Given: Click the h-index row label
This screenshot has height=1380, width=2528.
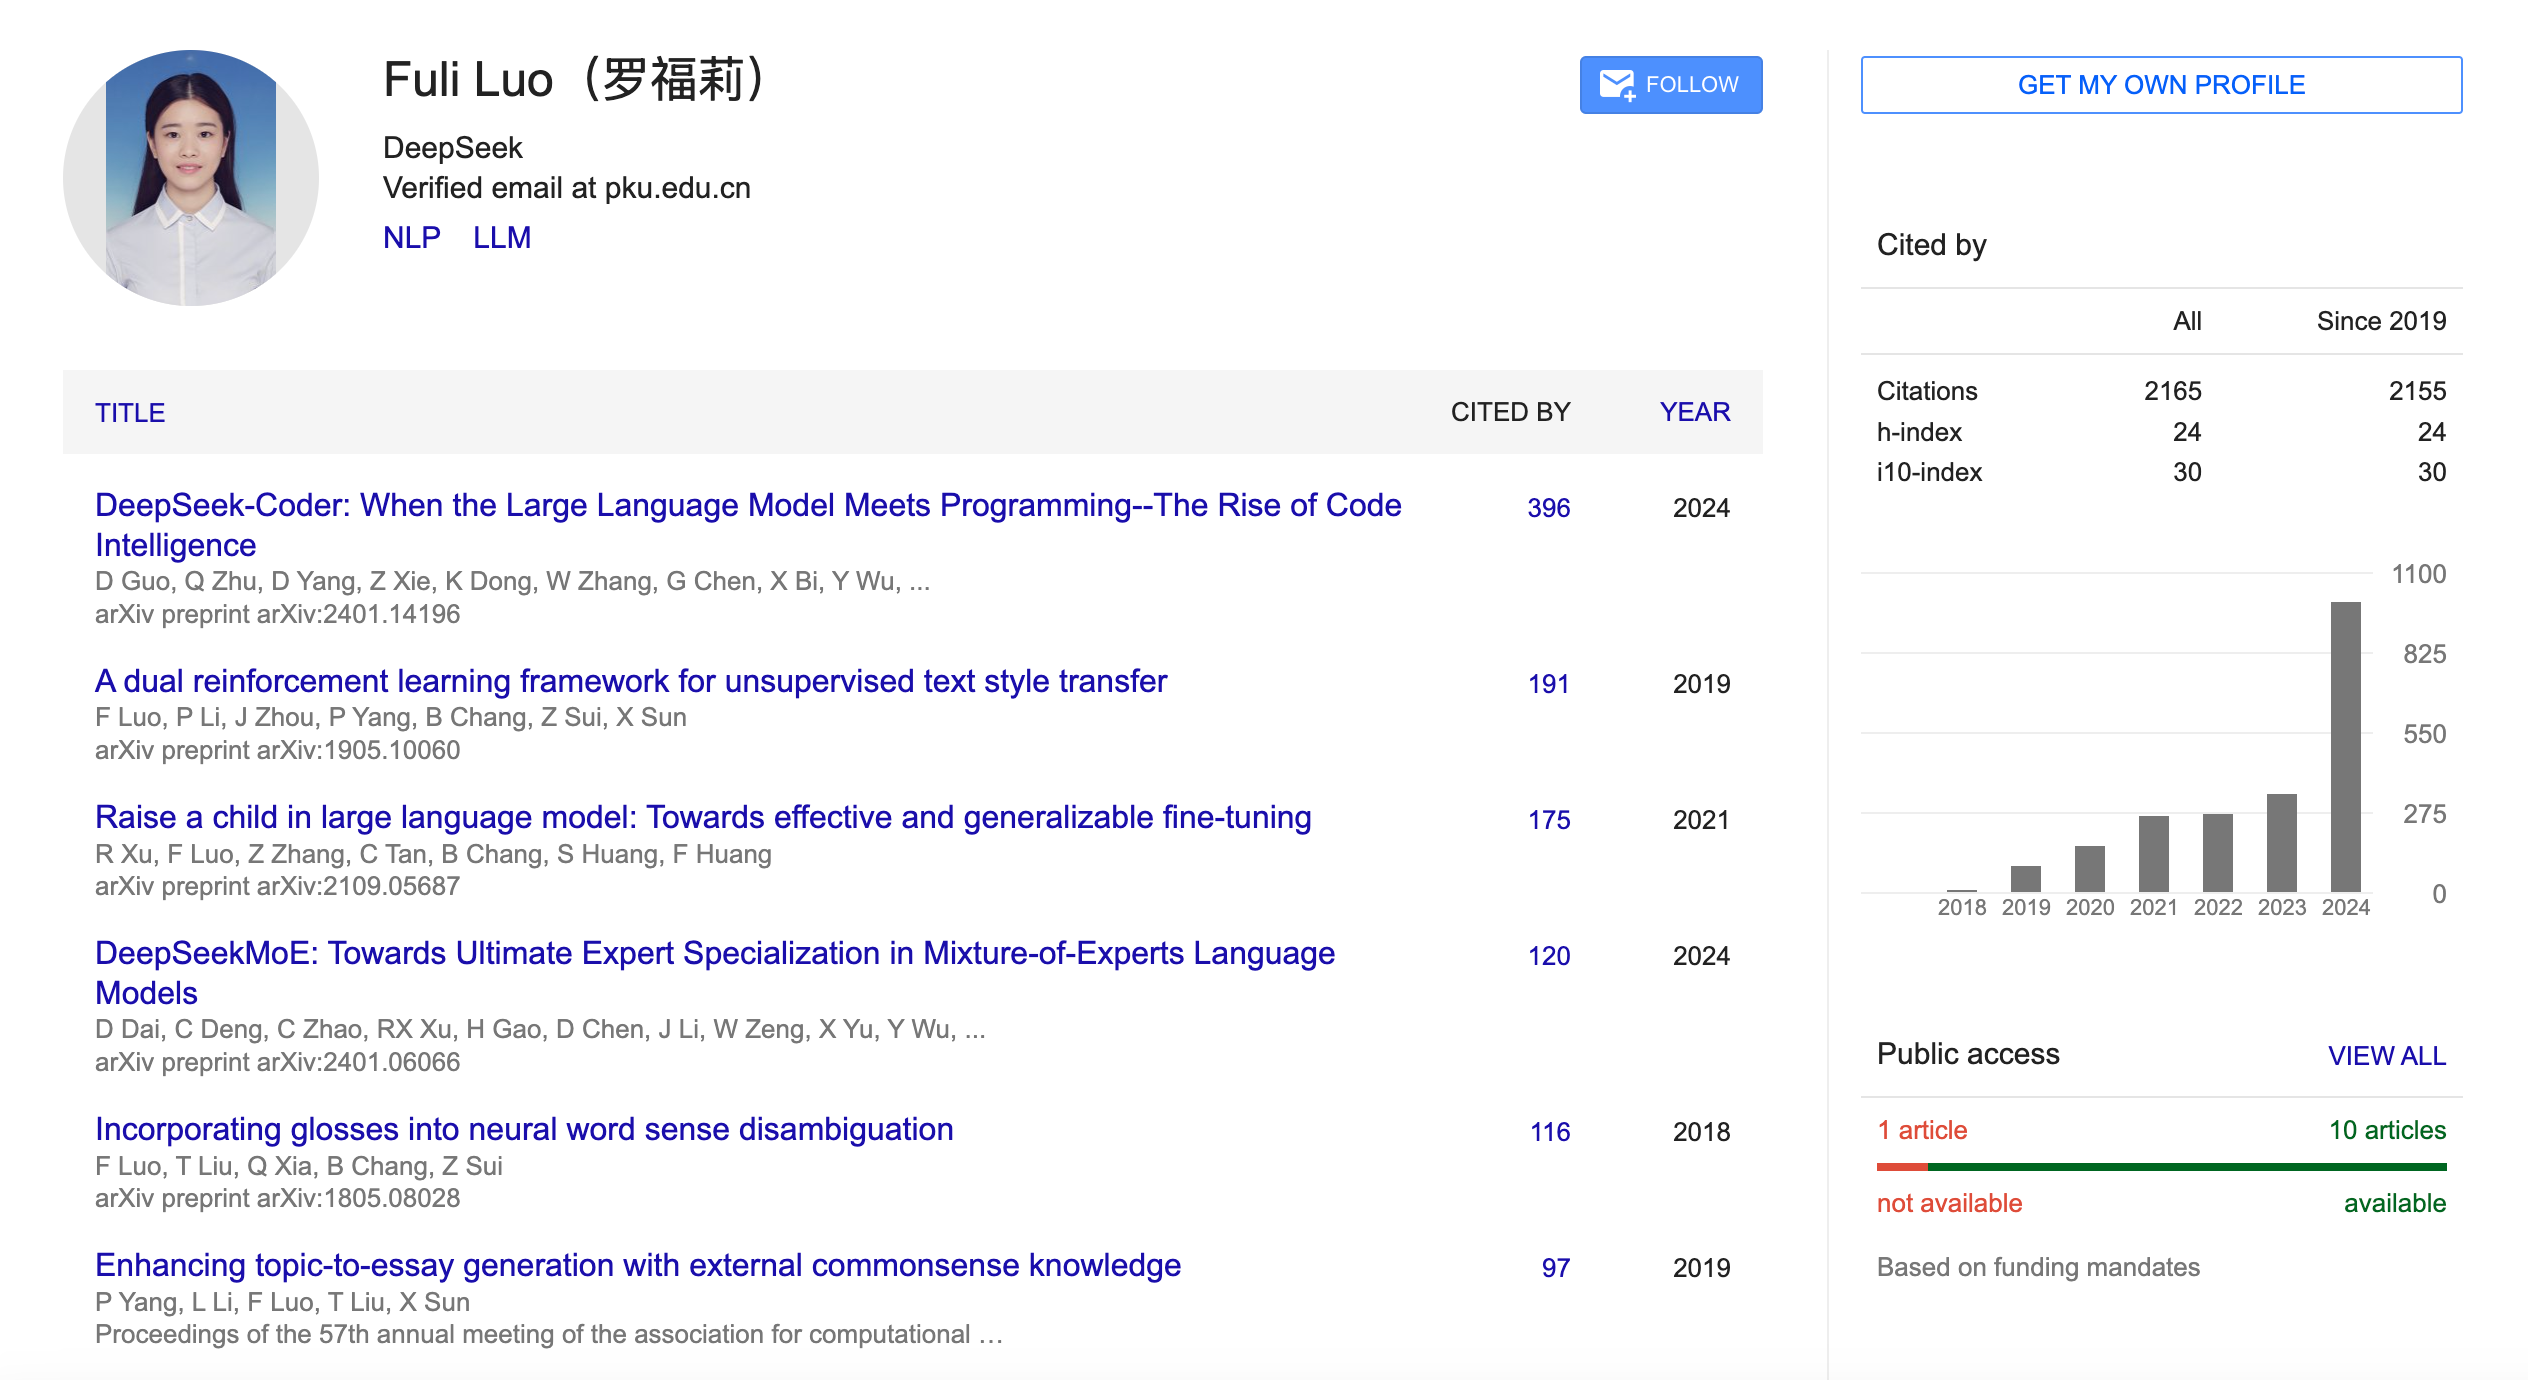Looking at the screenshot, I should (x=1919, y=432).
